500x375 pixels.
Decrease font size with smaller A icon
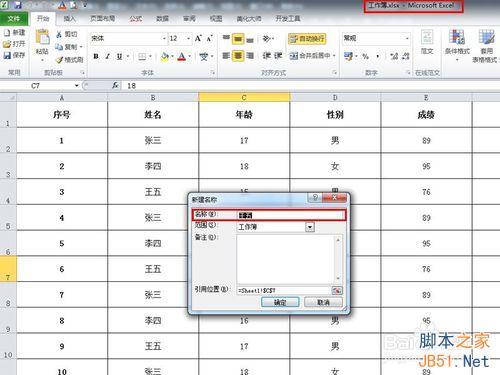[210, 39]
